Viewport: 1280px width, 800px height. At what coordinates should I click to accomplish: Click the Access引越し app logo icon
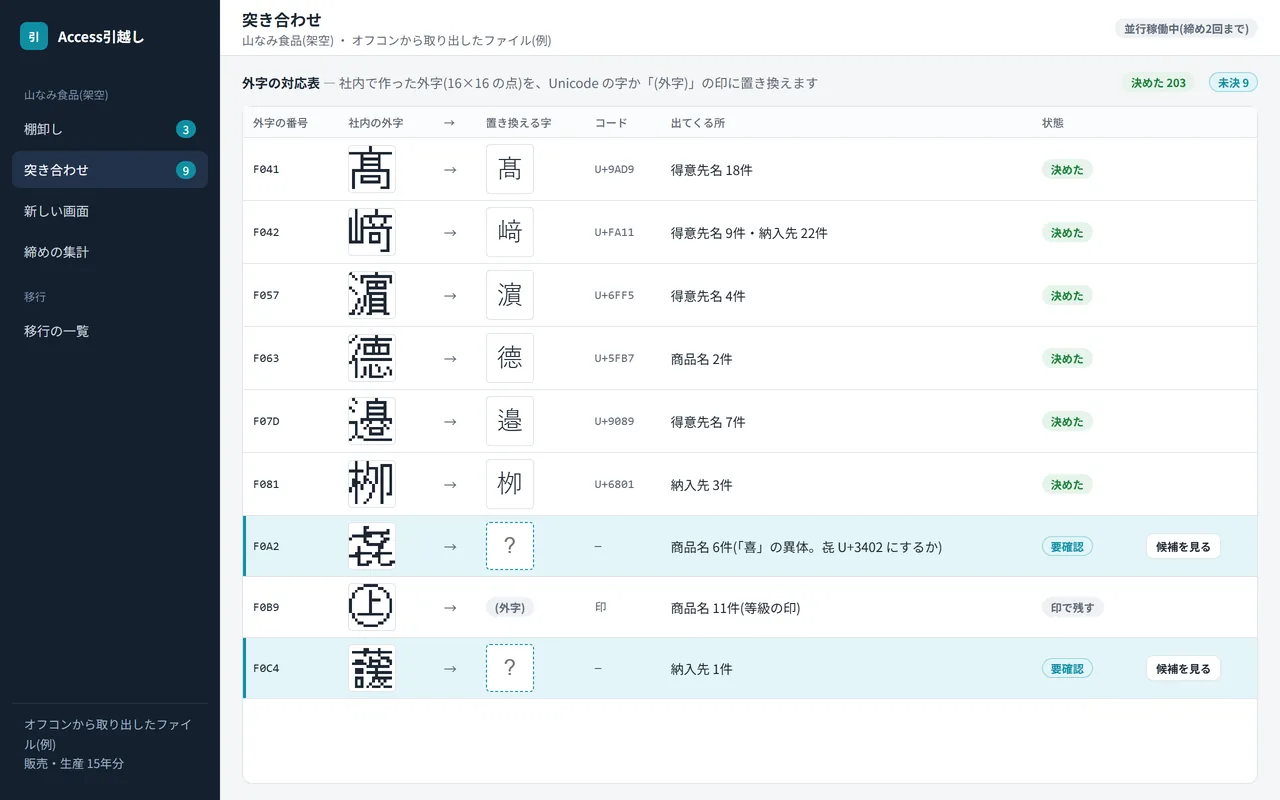(x=34, y=36)
